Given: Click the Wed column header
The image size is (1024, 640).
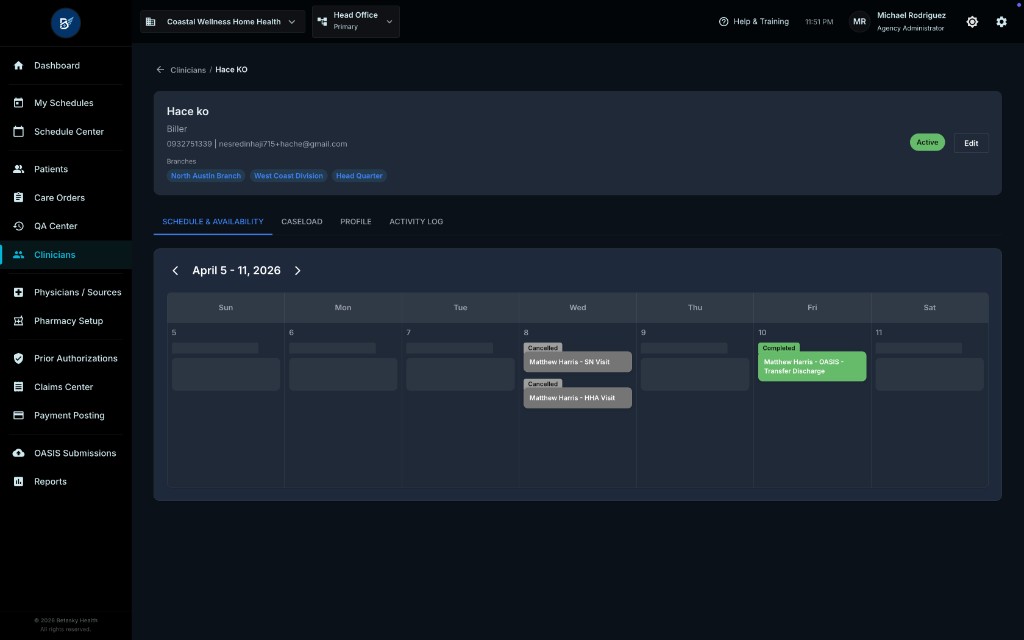Looking at the screenshot, I should [x=577, y=308].
